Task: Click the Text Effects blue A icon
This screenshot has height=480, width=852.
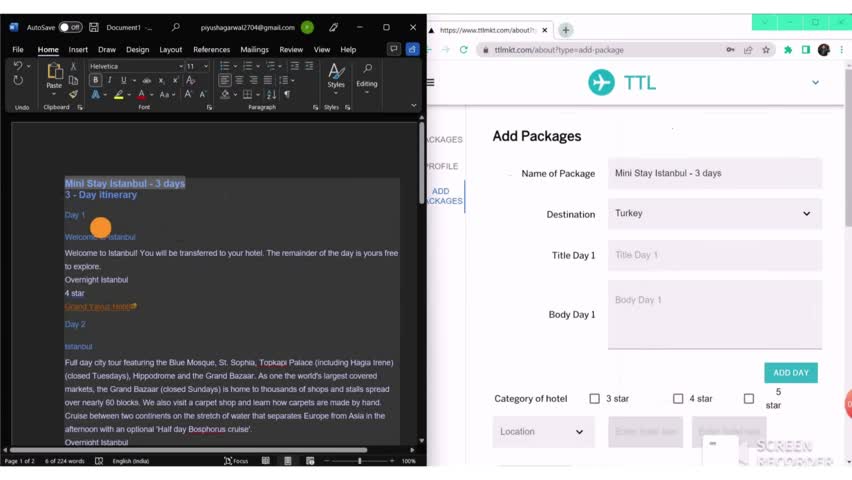Action: 96,95
